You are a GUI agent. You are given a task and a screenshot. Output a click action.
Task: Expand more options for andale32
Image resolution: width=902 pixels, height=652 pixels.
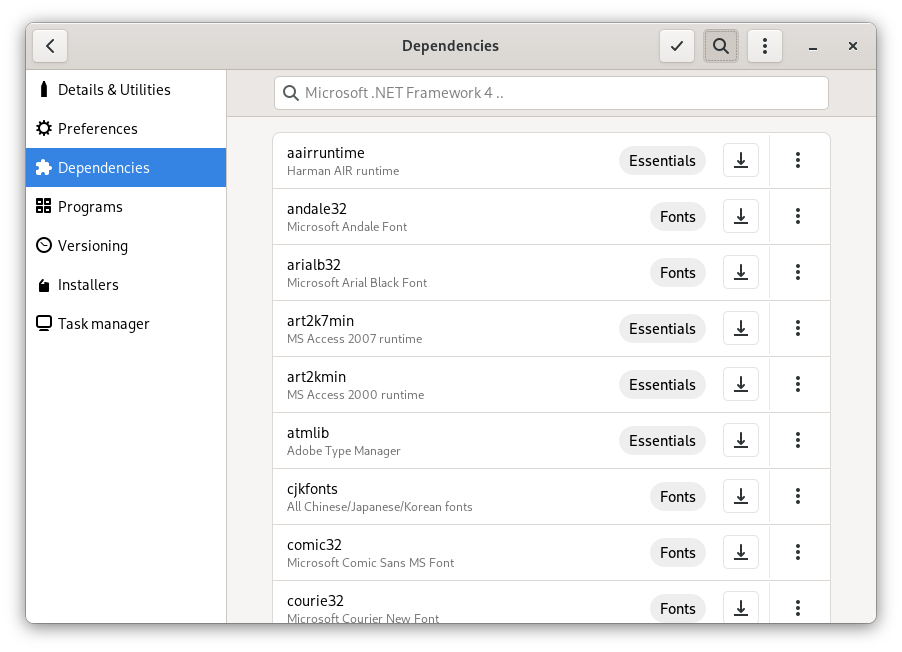point(798,217)
